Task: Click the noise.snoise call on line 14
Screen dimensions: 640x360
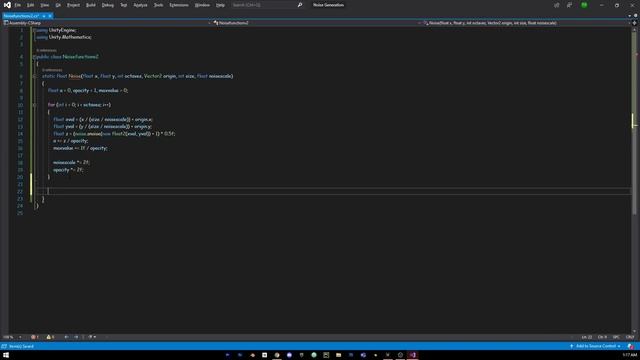Action: coord(88,134)
